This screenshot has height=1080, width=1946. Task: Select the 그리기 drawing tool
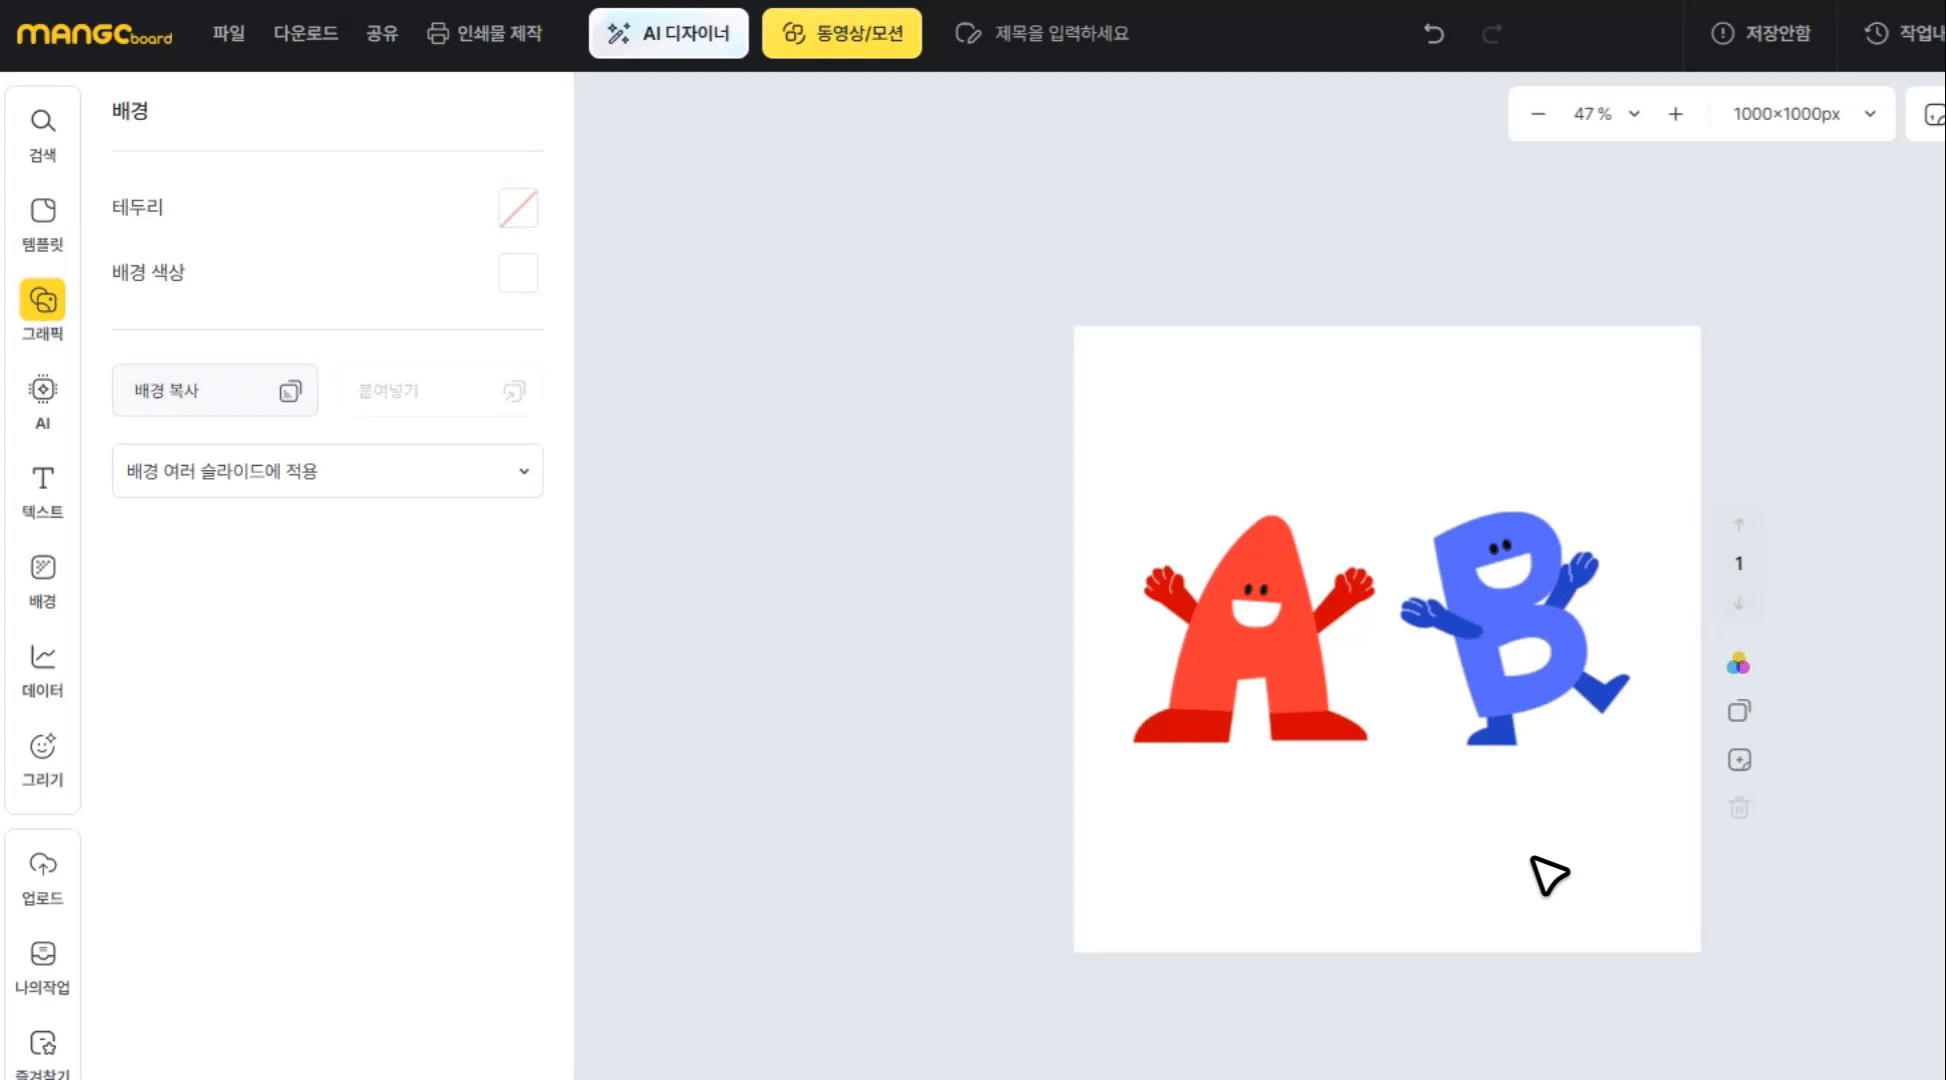click(42, 758)
